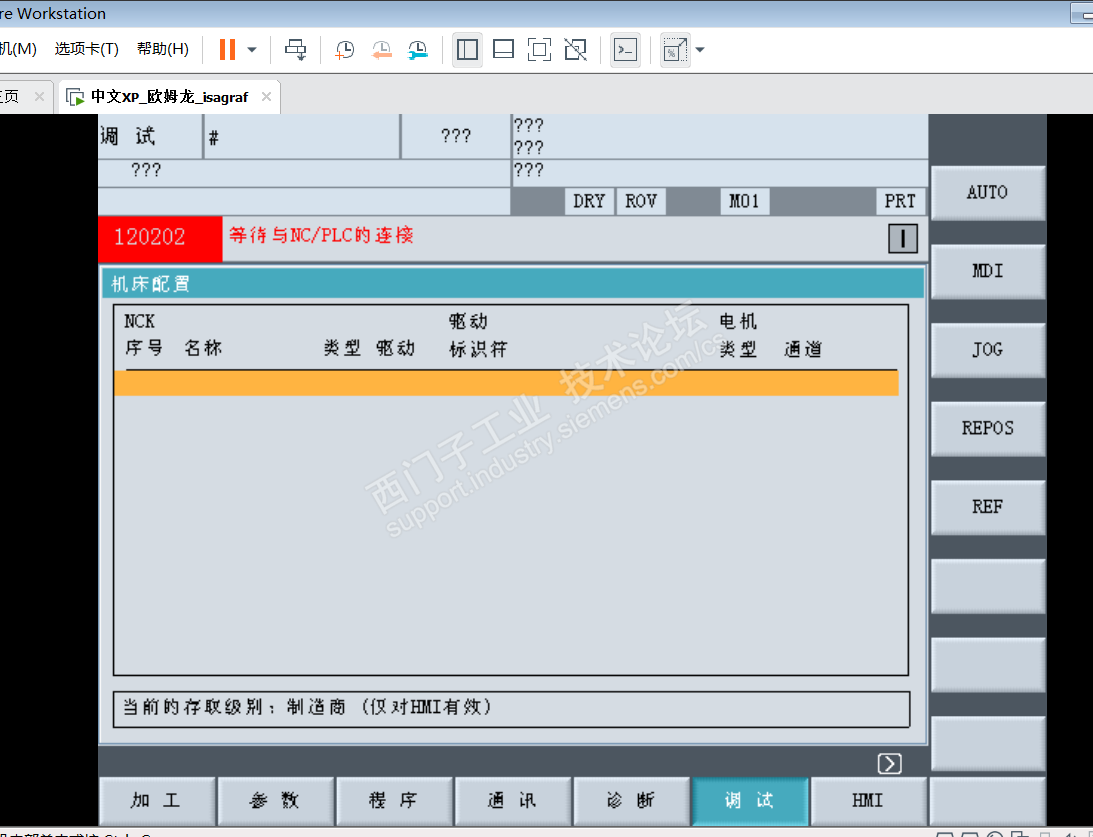Click the stretch guest display icon
The width and height of the screenshot is (1093, 837).
(x=675, y=49)
